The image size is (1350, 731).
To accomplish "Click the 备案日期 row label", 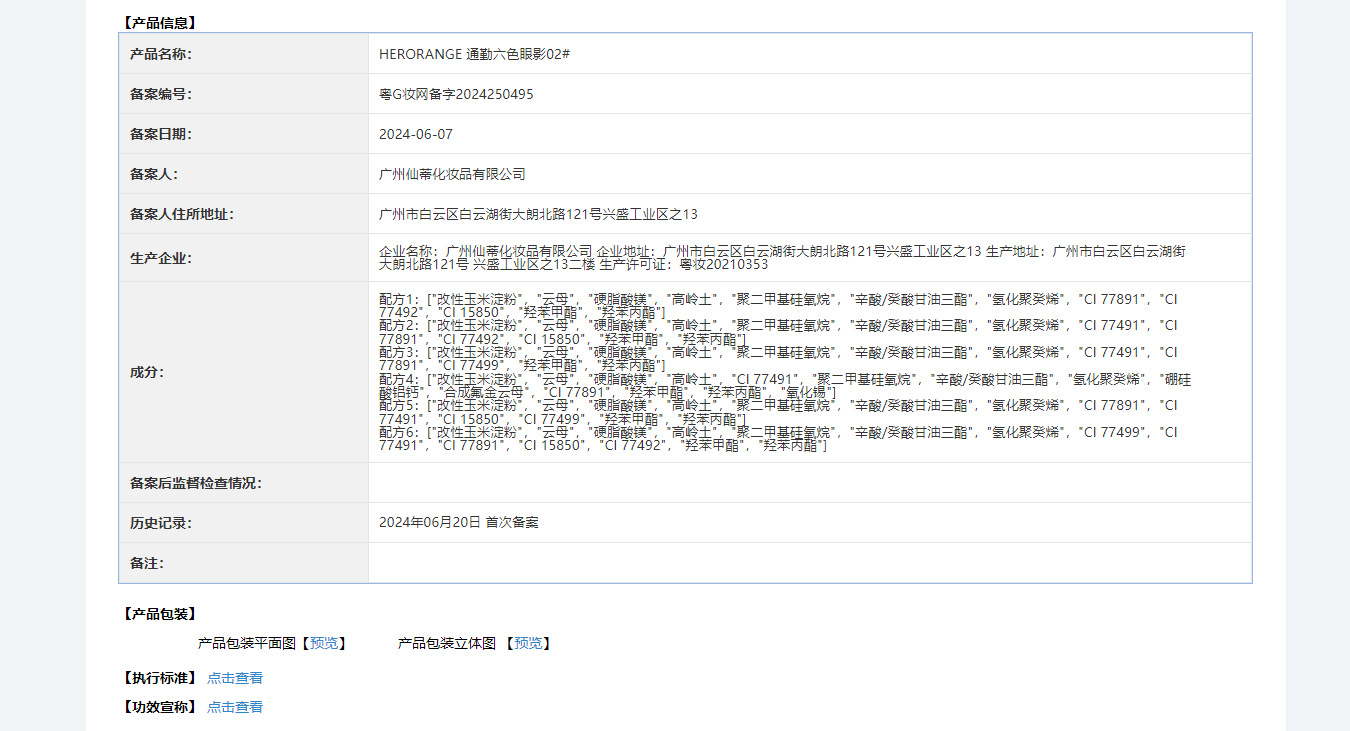I will coord(161,134).
